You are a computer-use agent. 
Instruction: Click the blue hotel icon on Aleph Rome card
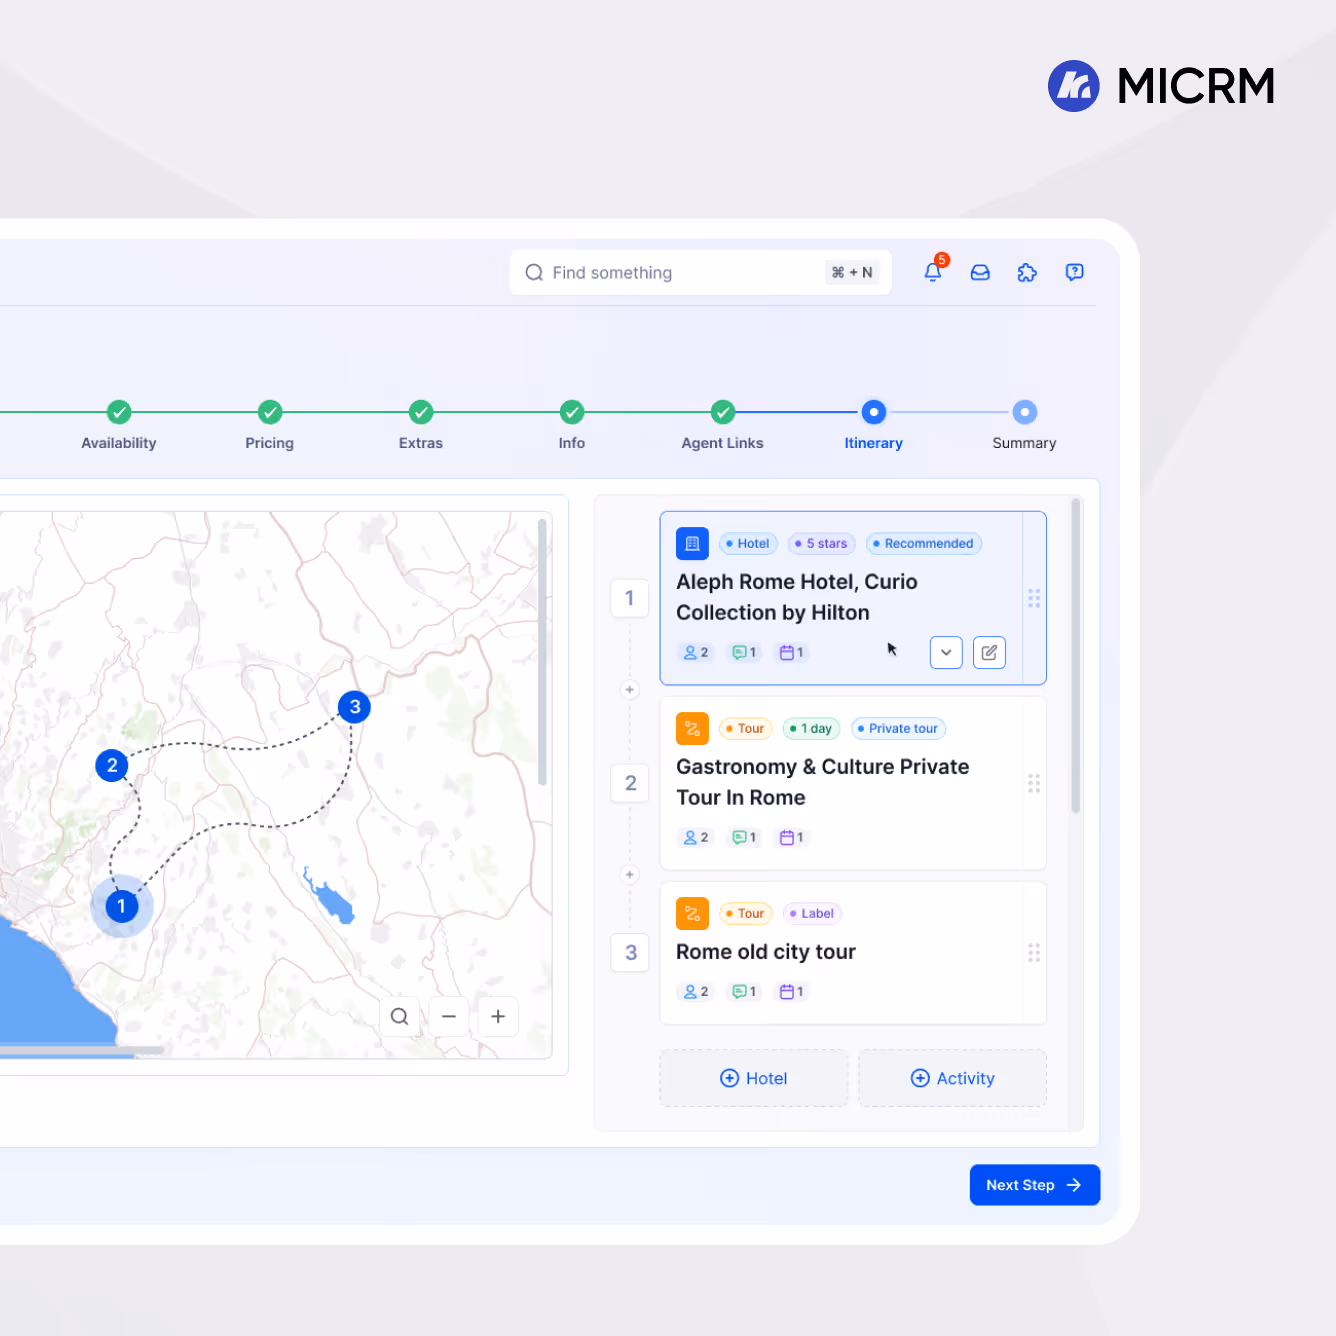(692, 543)
